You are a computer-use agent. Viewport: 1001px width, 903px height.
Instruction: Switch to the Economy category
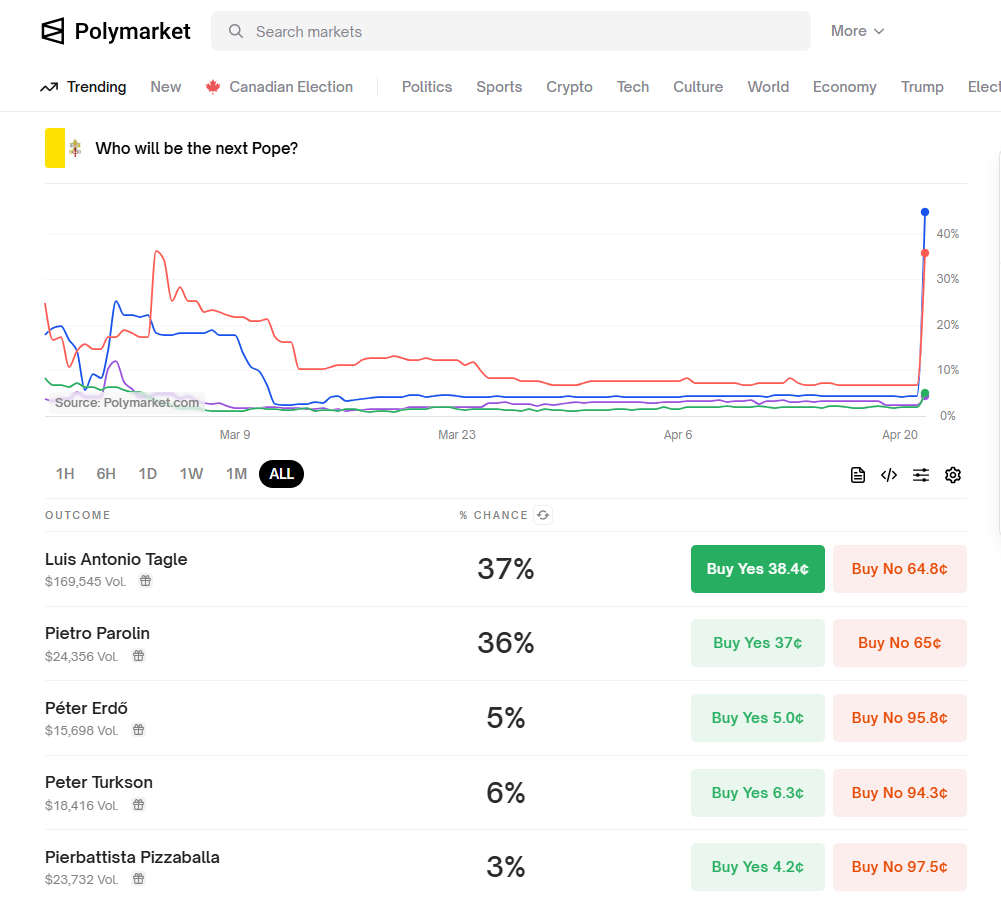845,87
